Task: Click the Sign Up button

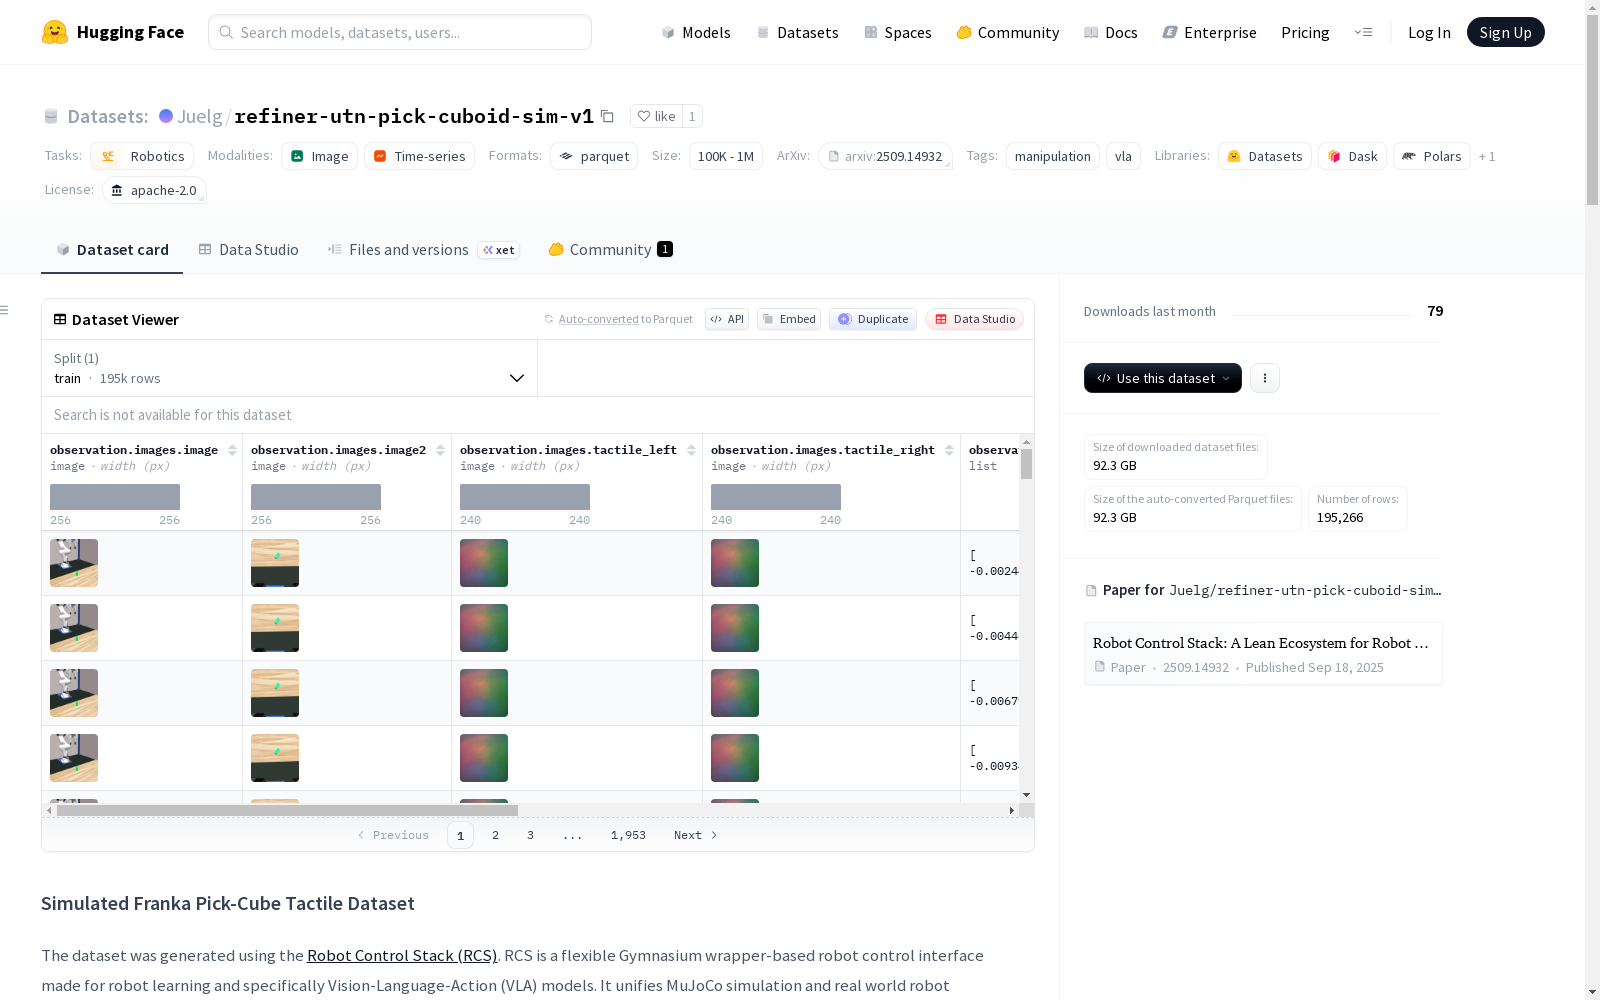Action: point(1506,32)
